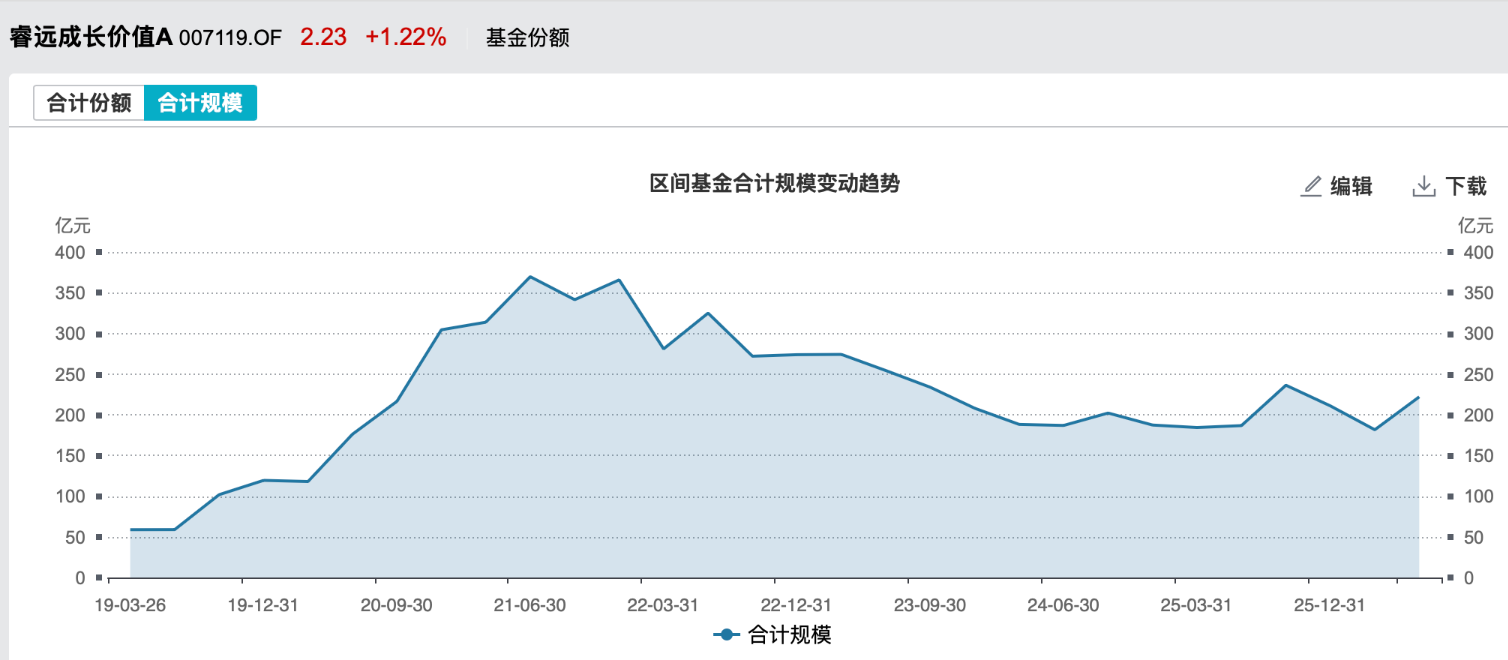Click the 25-12-31 x-axis date label
Screen dimensions: 1508x660
click(x=1329, y=605)
